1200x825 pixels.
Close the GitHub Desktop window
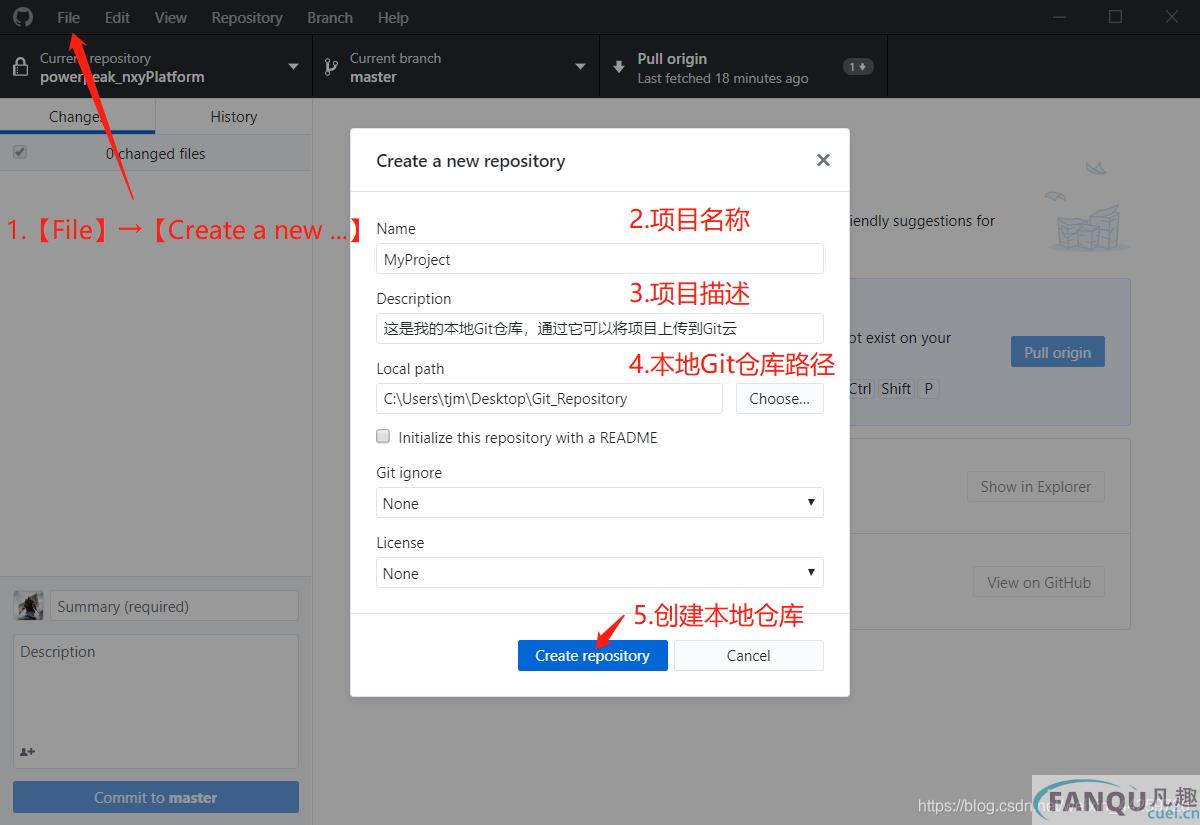pos(1172,17)
